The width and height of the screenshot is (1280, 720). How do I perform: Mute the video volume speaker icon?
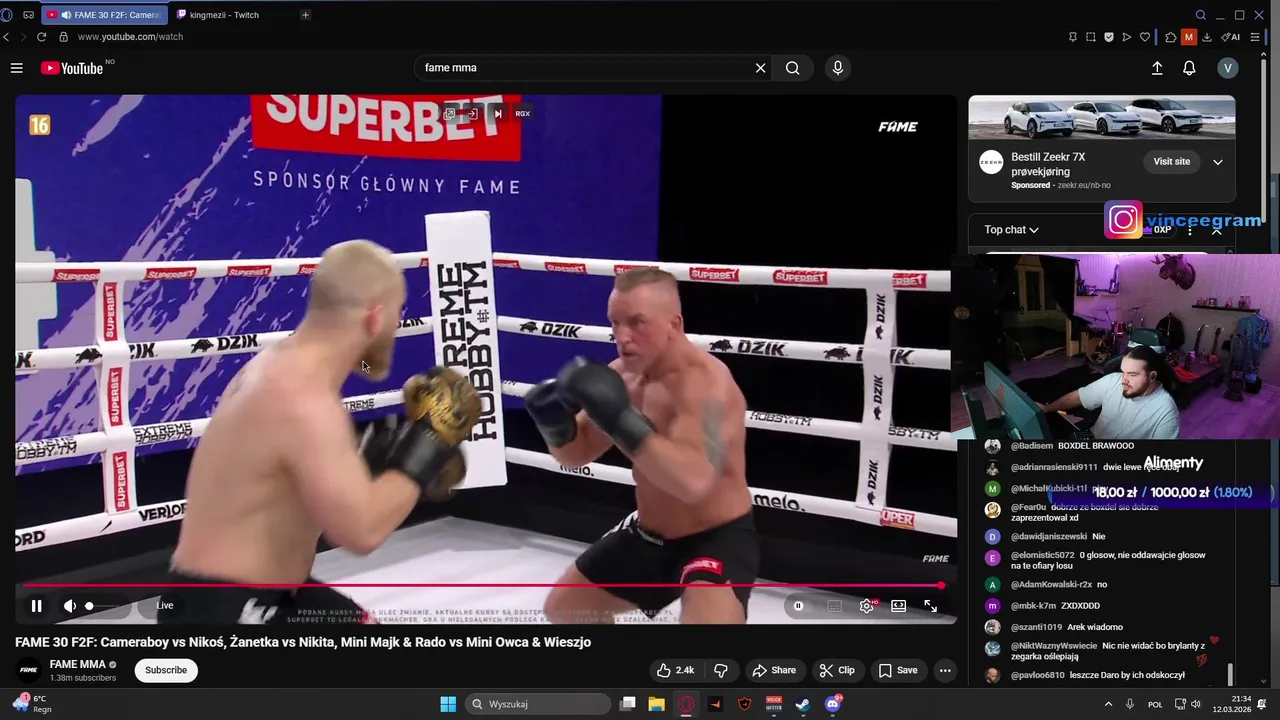[70, 606]
